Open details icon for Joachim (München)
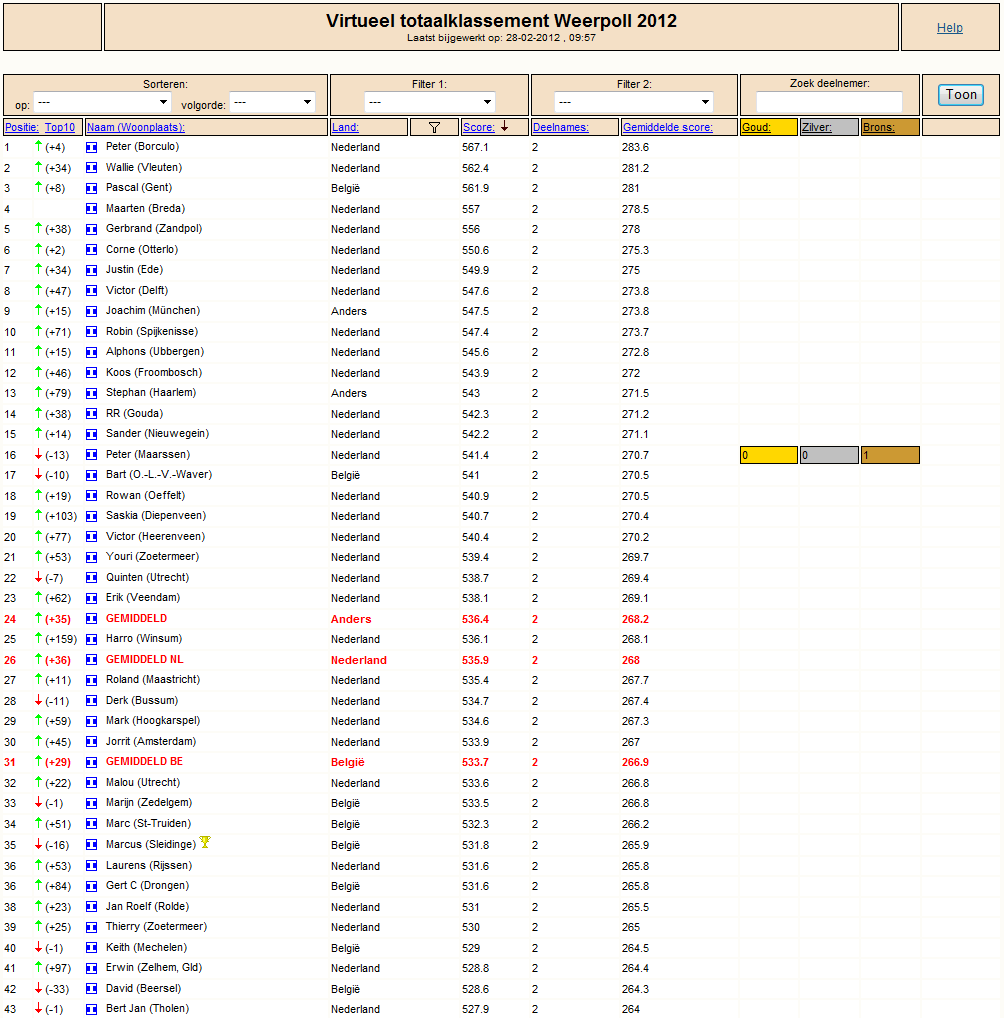The image size is (1004, 1018). pyautogui.click(x=92, y=311)
